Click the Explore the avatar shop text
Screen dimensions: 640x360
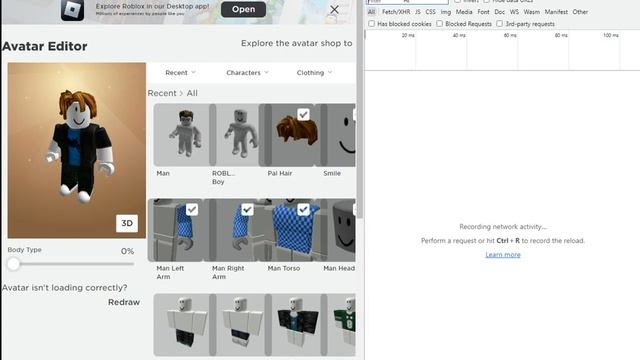point(296,43)
